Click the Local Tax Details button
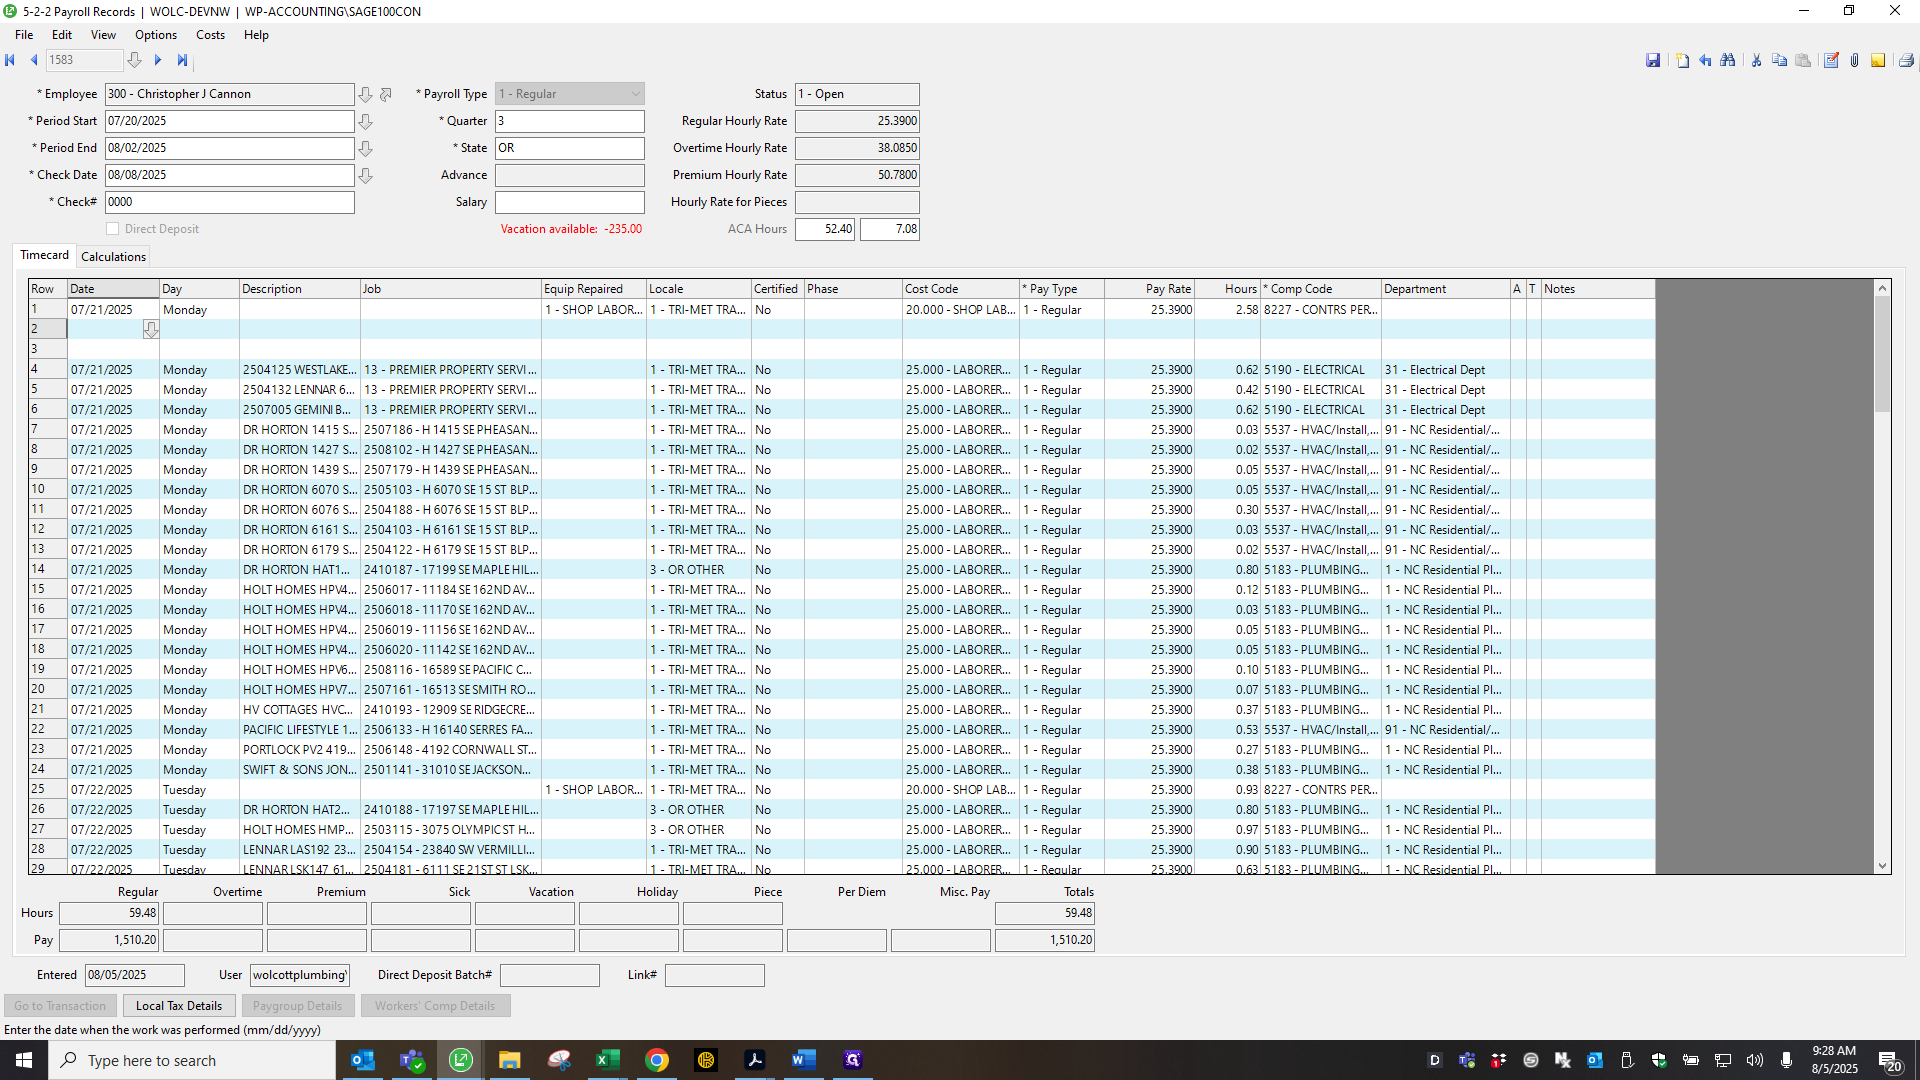1920x1080 pixels. (179, 1006)
